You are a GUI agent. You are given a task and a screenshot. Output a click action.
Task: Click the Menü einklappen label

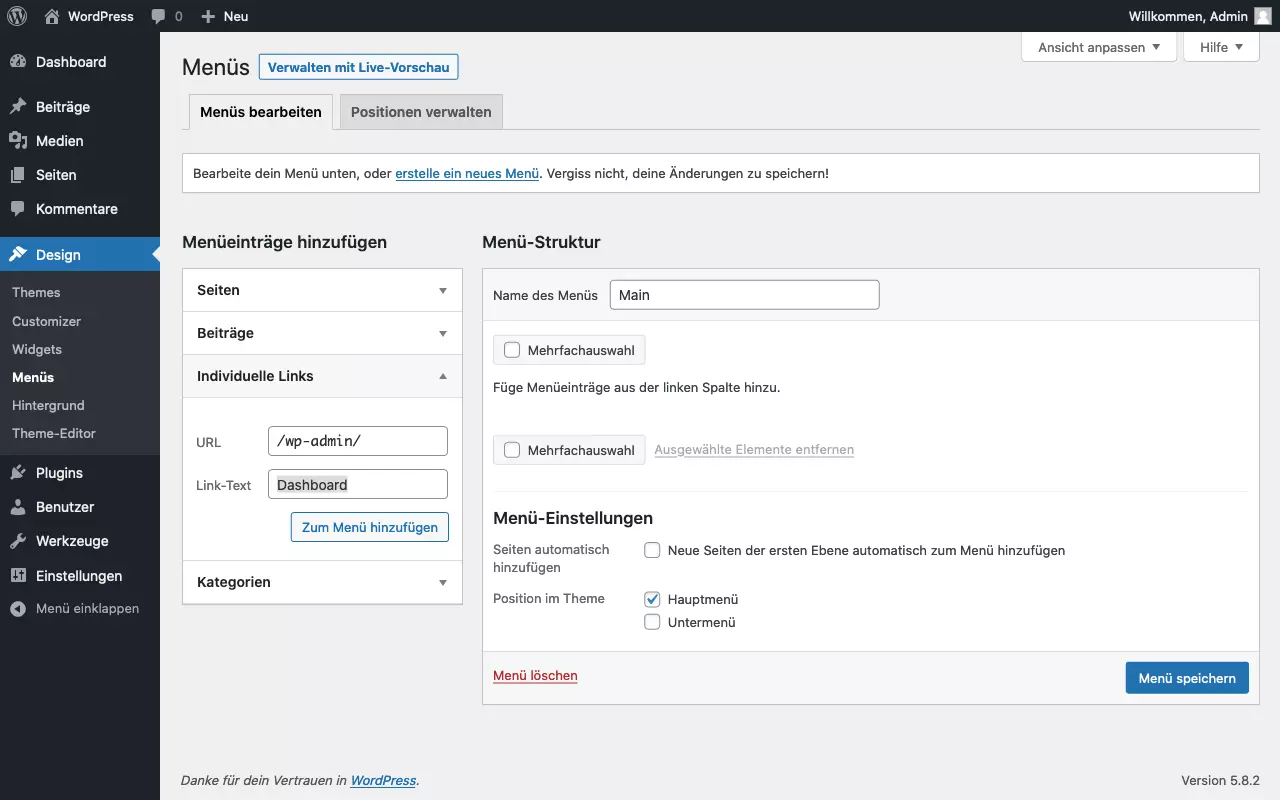pos(87,608)
